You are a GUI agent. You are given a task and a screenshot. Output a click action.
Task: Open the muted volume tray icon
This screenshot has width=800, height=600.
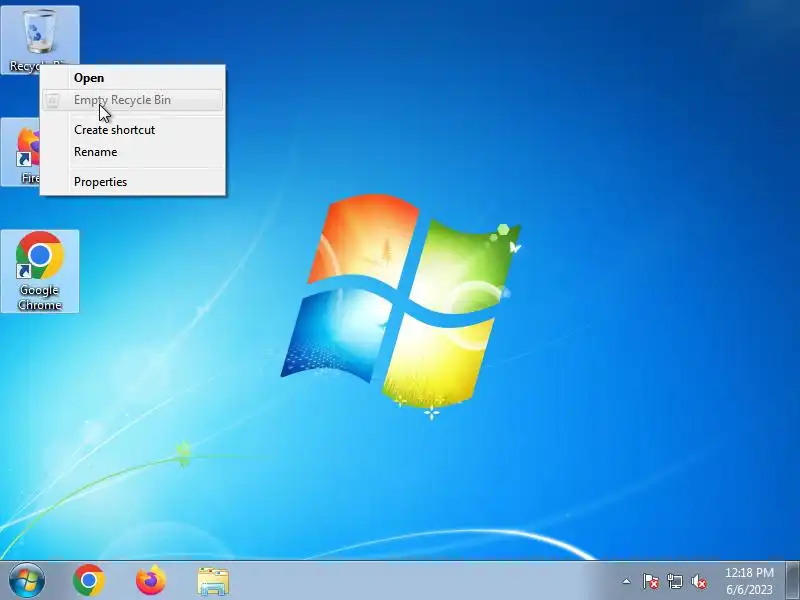coord(699,581)
